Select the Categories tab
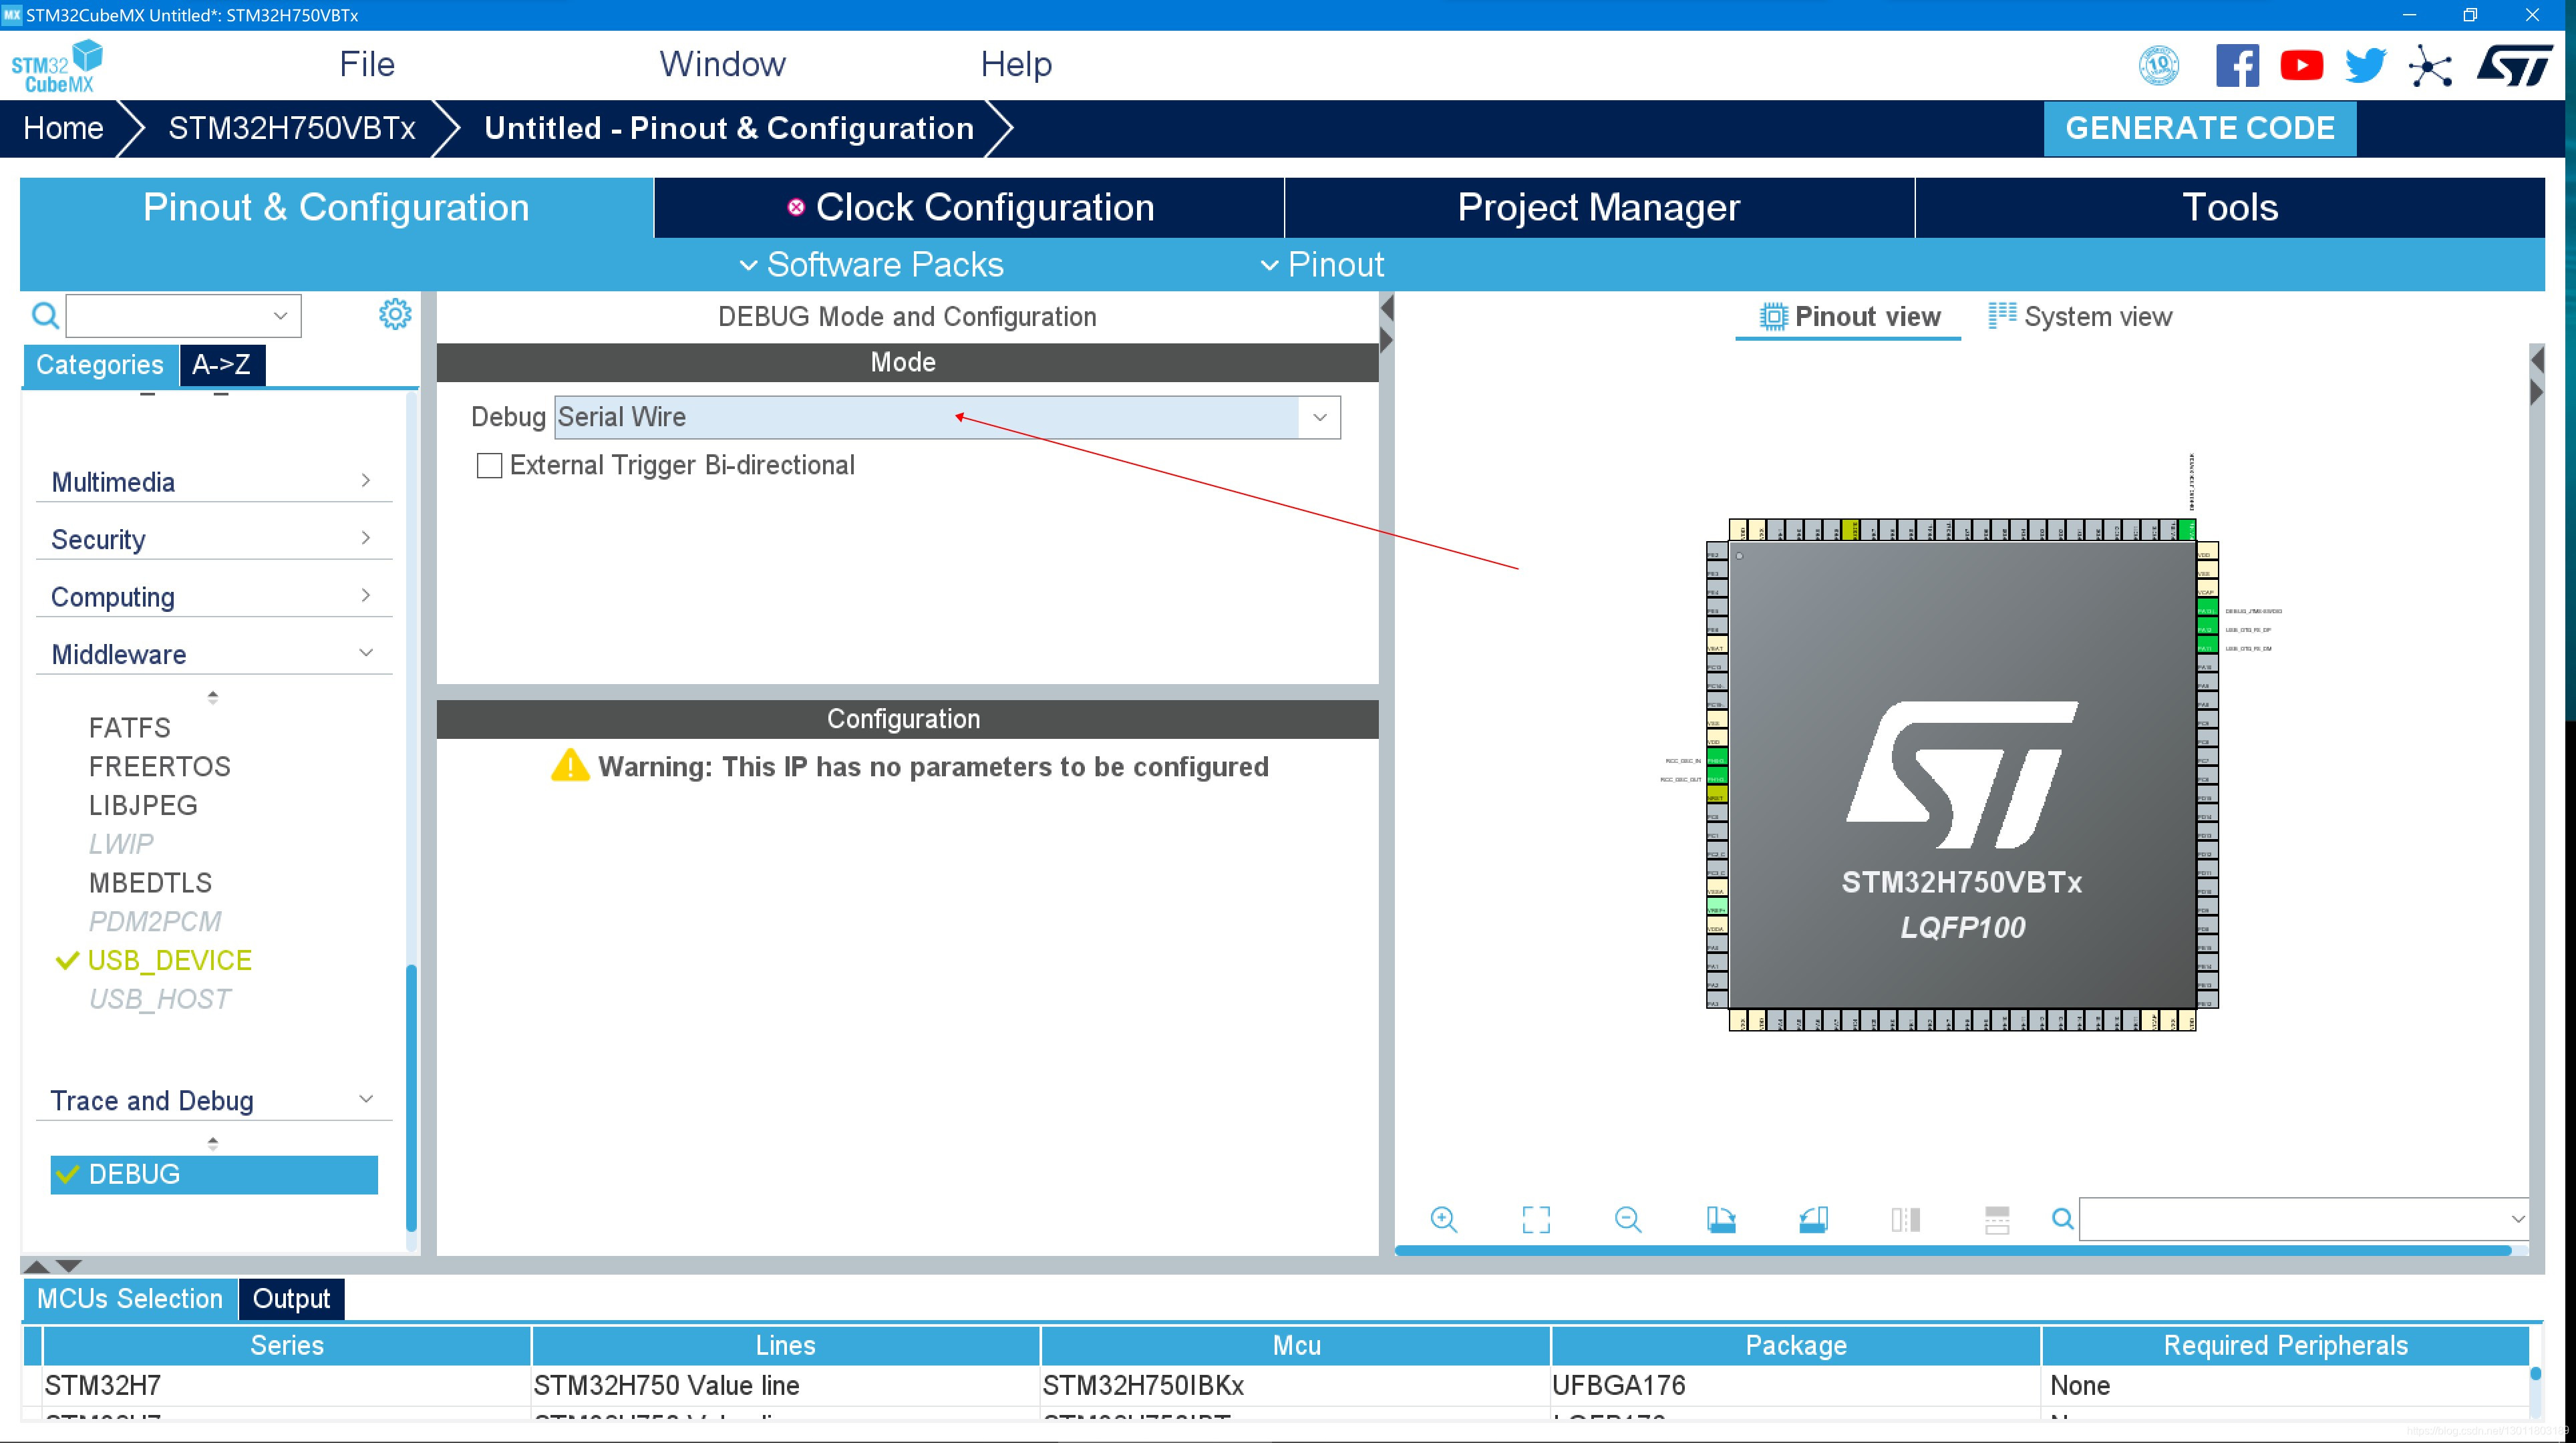 coord(100,365)
